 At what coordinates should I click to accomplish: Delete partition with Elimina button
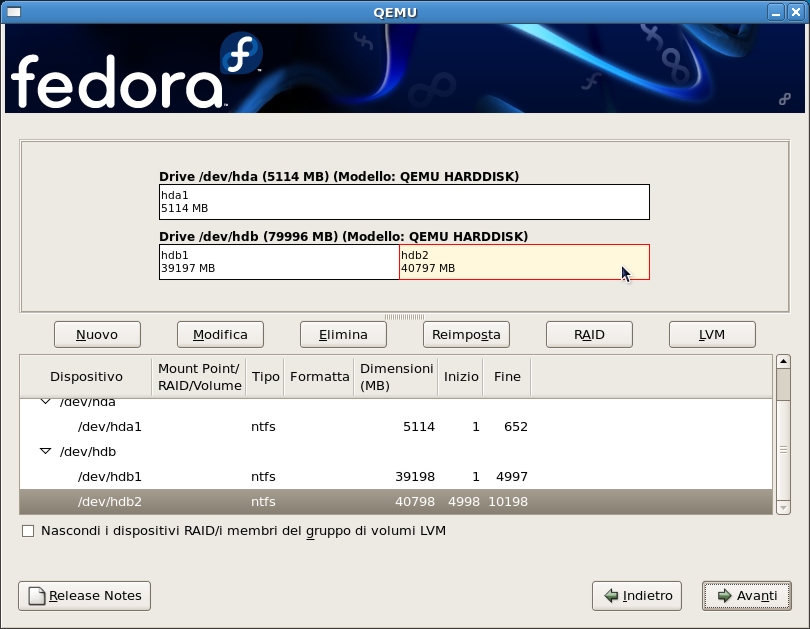click(343, 335)
